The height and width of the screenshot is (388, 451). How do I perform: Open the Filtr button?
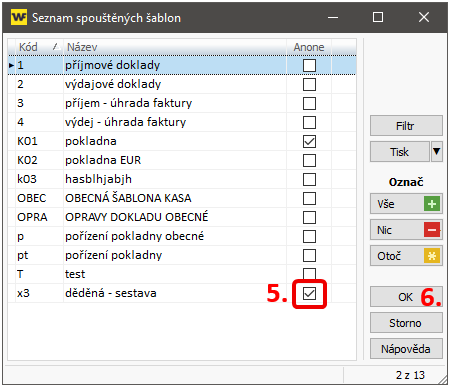pos(406,126)
